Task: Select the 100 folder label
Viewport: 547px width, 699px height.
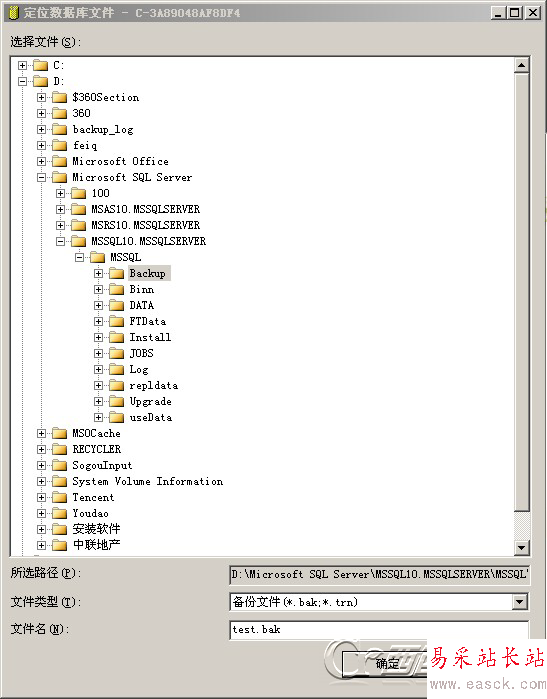Action: pyautogui.click(x=101, y=193)
